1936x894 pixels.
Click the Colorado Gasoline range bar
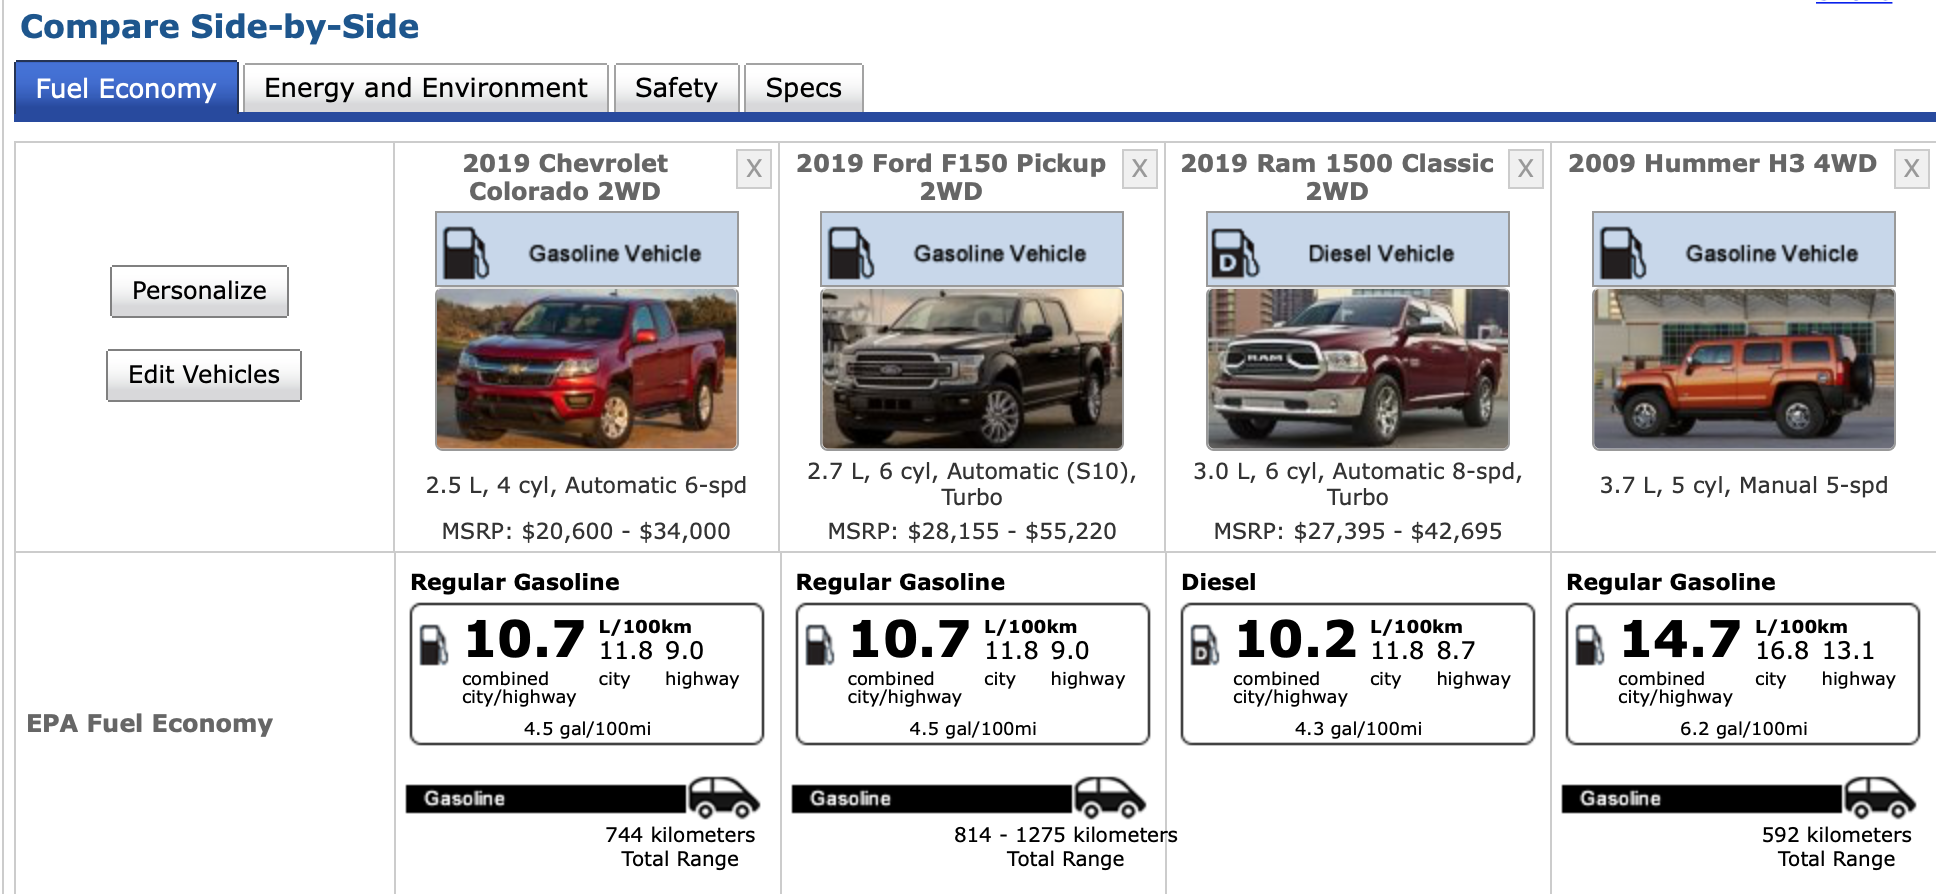(546, 799)
